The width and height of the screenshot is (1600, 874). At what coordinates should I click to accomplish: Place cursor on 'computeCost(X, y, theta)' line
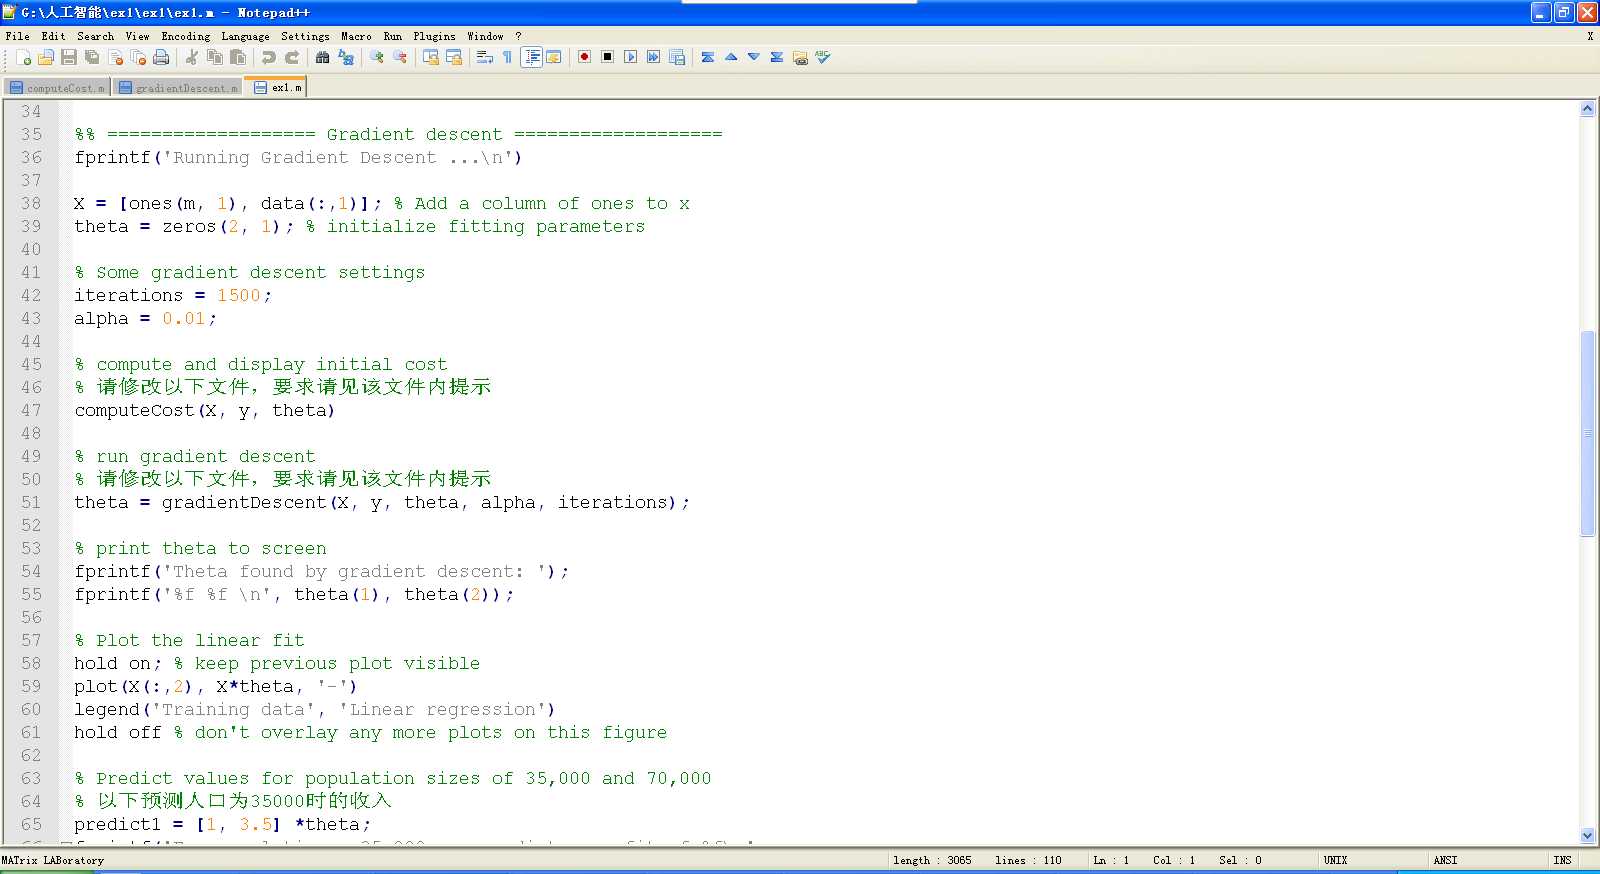click(204, 410)
